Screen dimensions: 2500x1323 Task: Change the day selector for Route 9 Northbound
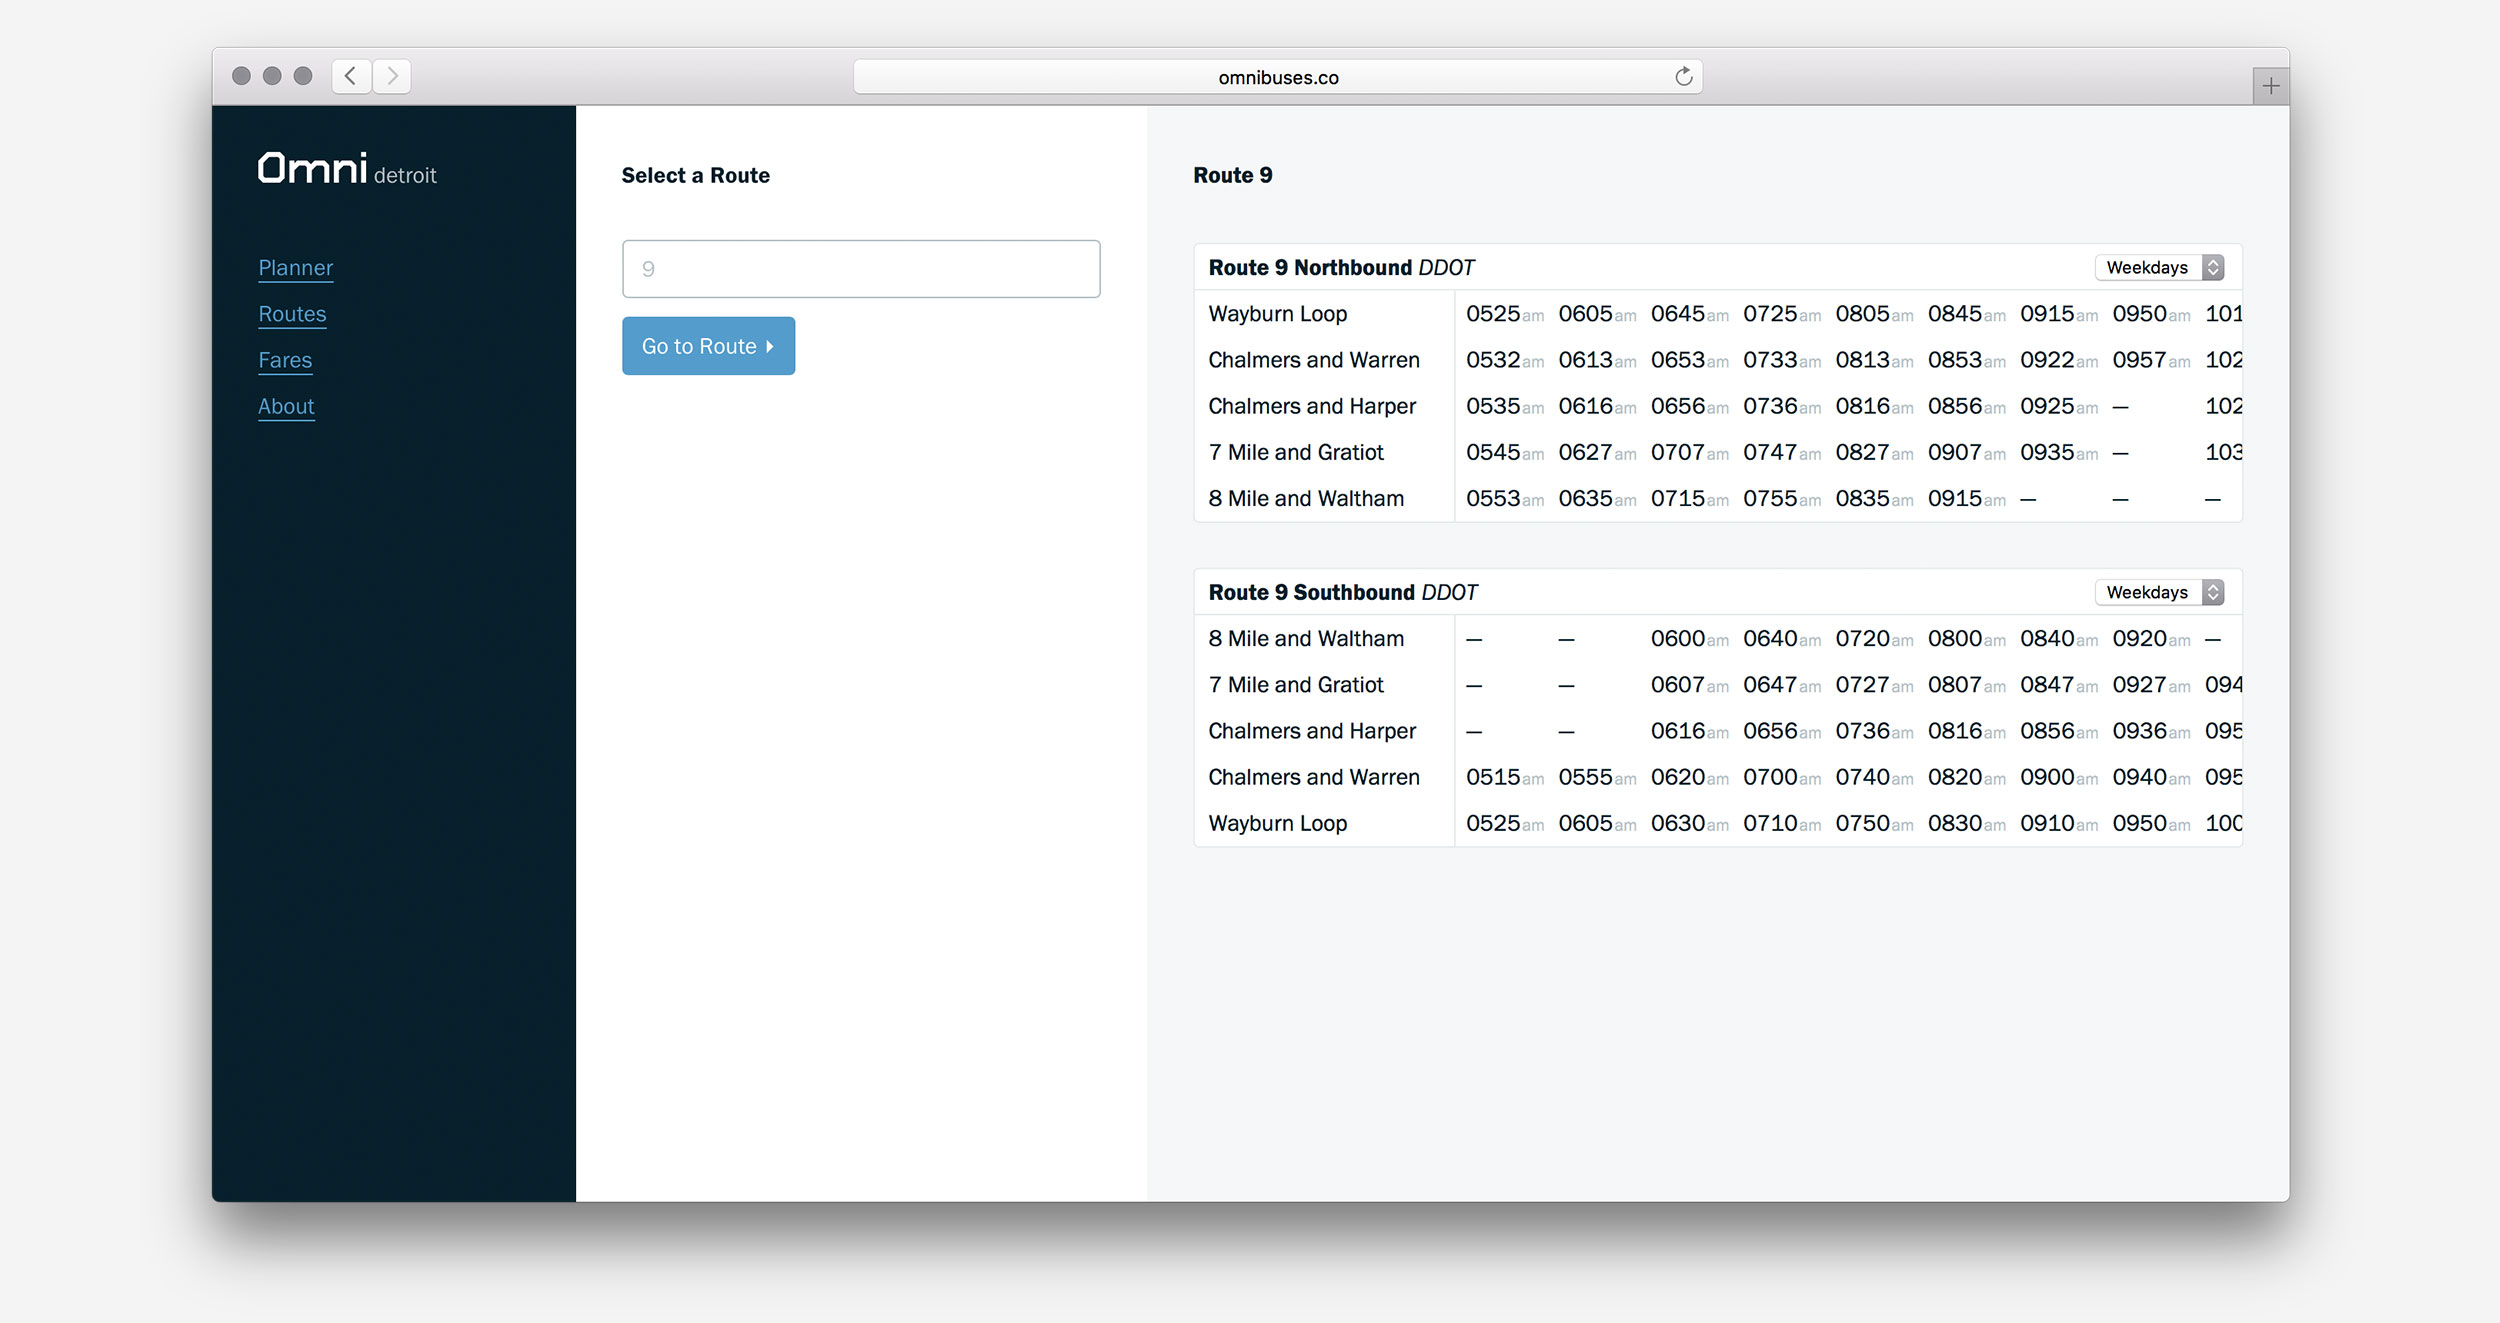[2159, 267]
